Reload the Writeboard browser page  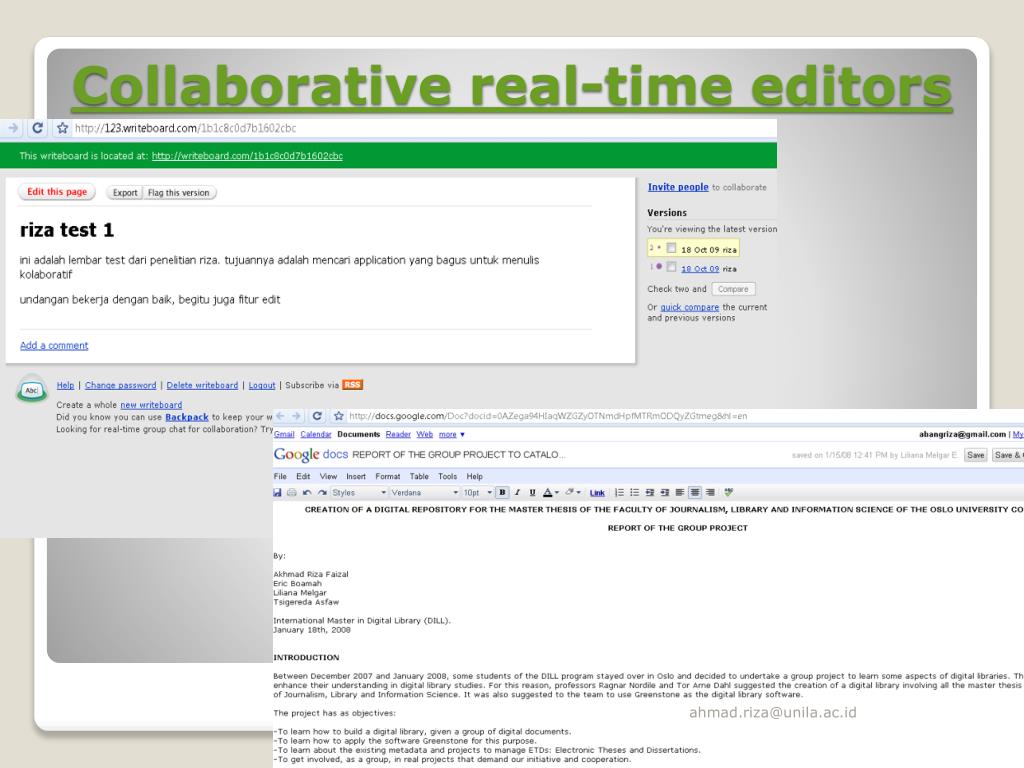[37, 128]
